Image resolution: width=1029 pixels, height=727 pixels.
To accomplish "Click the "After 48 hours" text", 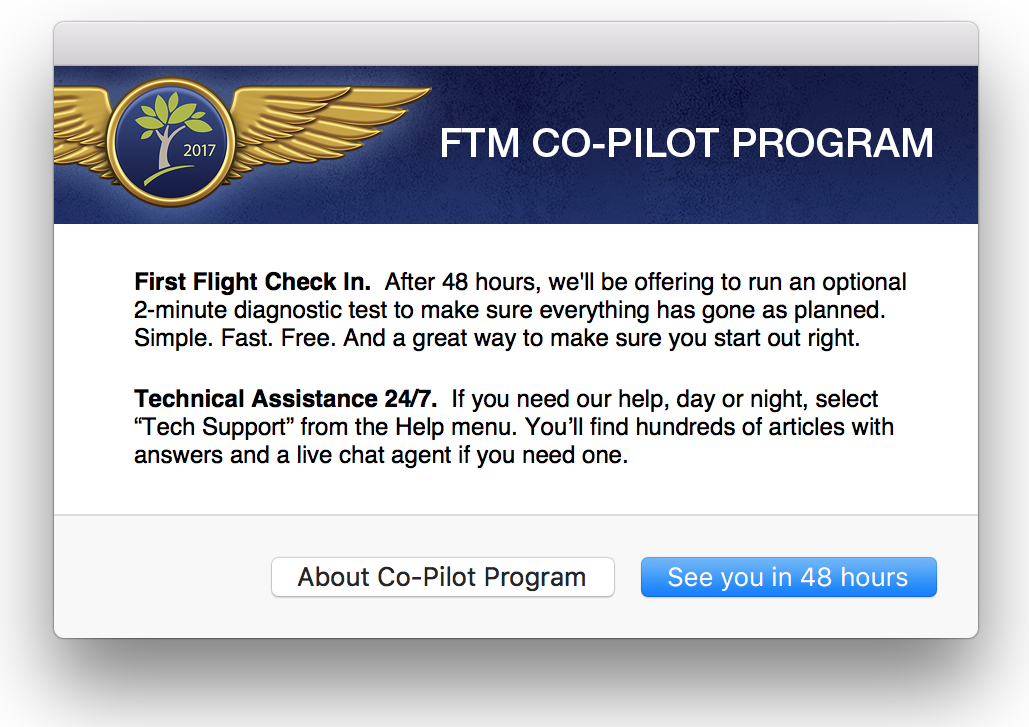I will point(463,281).
